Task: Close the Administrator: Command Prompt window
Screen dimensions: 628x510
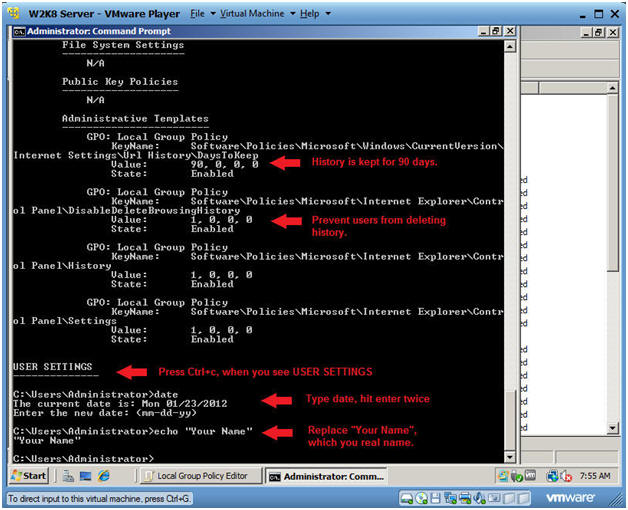Action: [x=509, y=31]
